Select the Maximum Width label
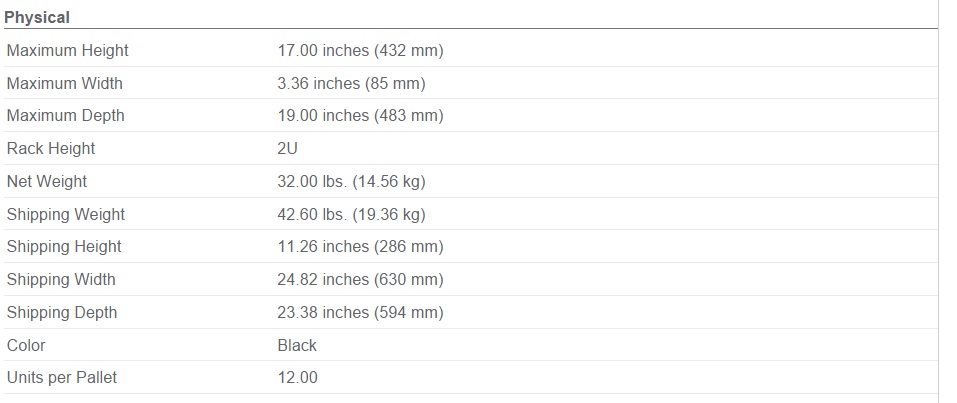 [64, 83]
